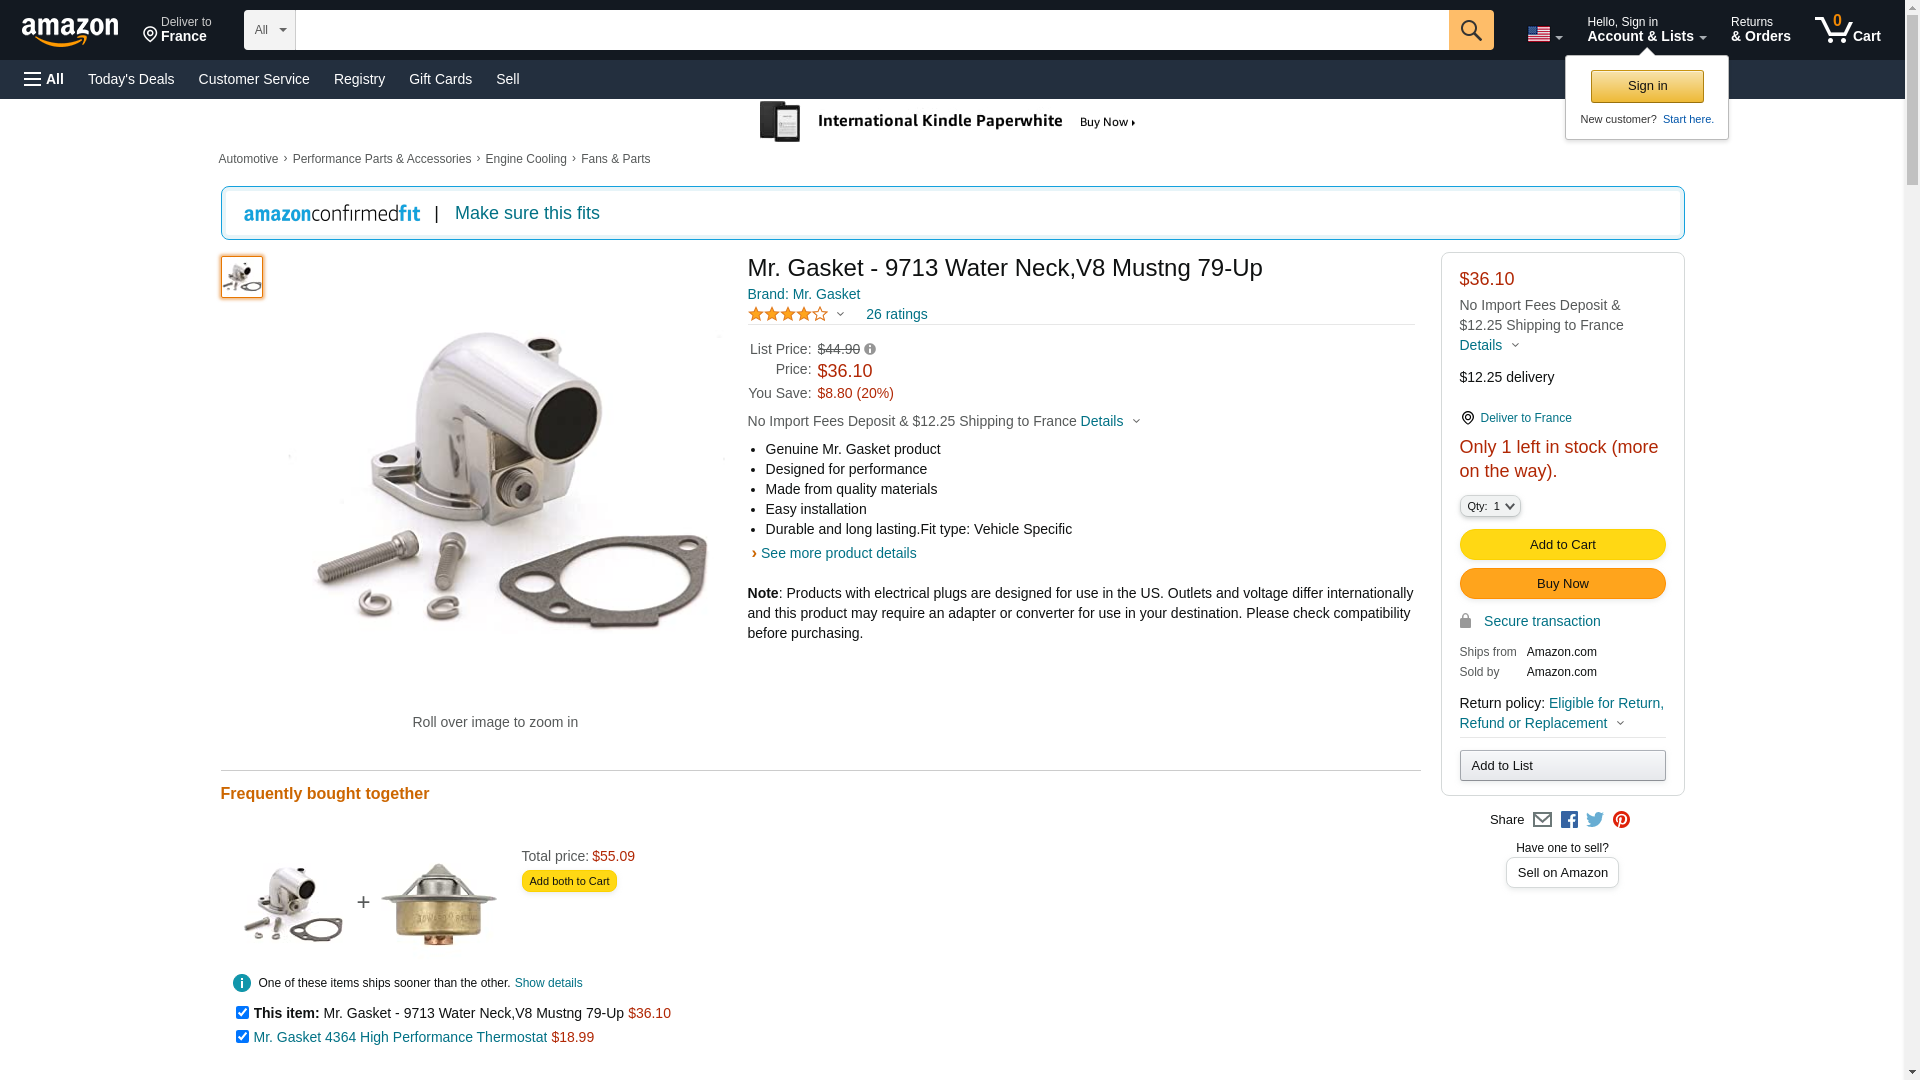This screenshot has height=1080, width=1920.
Task: Uncheck the Mr. Gasket 4364 Thermostat checkbox
Action: coord(242,1037)
